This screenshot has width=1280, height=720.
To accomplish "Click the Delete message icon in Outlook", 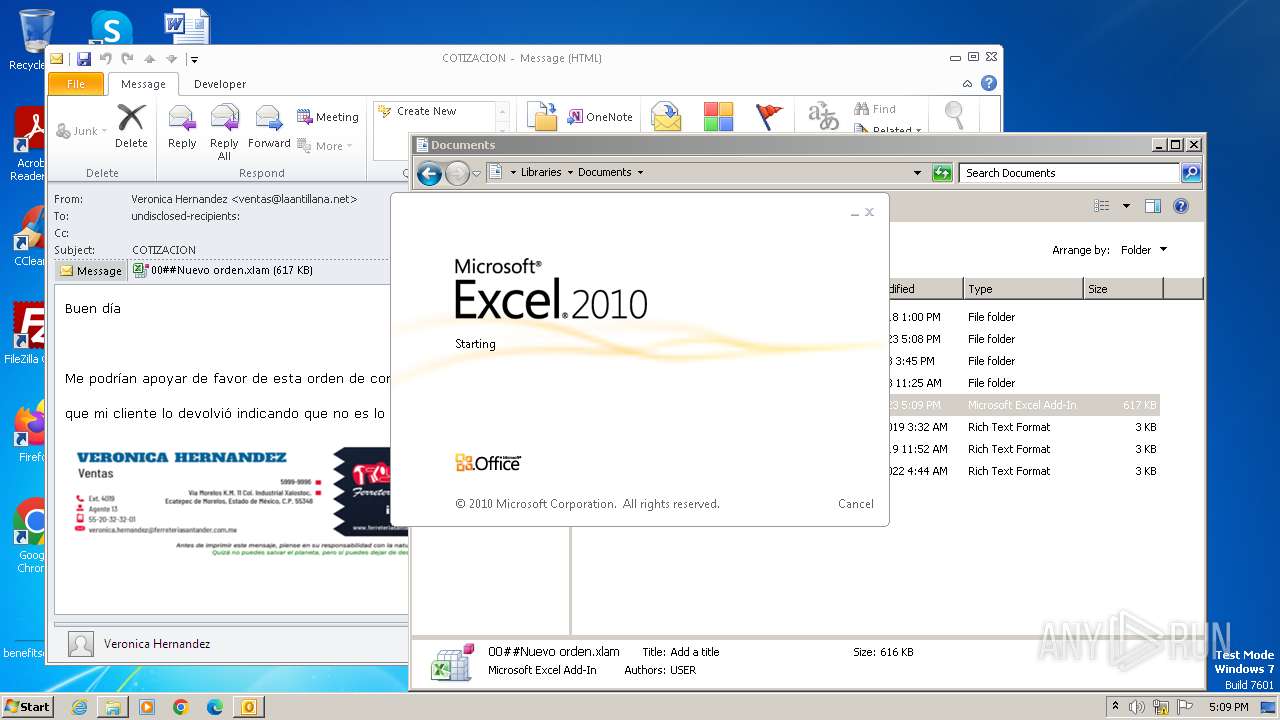I will 131,126.
